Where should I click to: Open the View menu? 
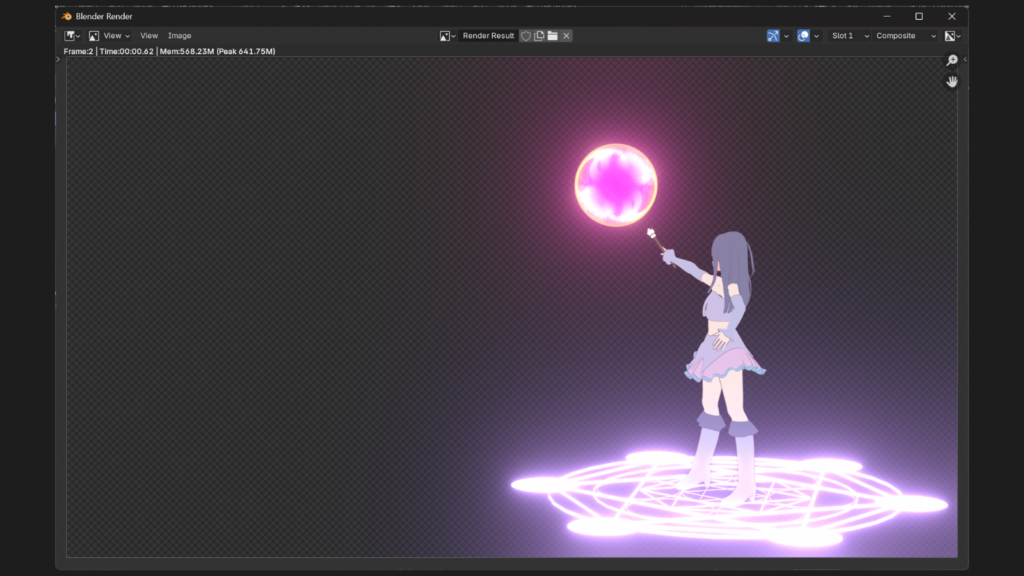coord(149,36)
